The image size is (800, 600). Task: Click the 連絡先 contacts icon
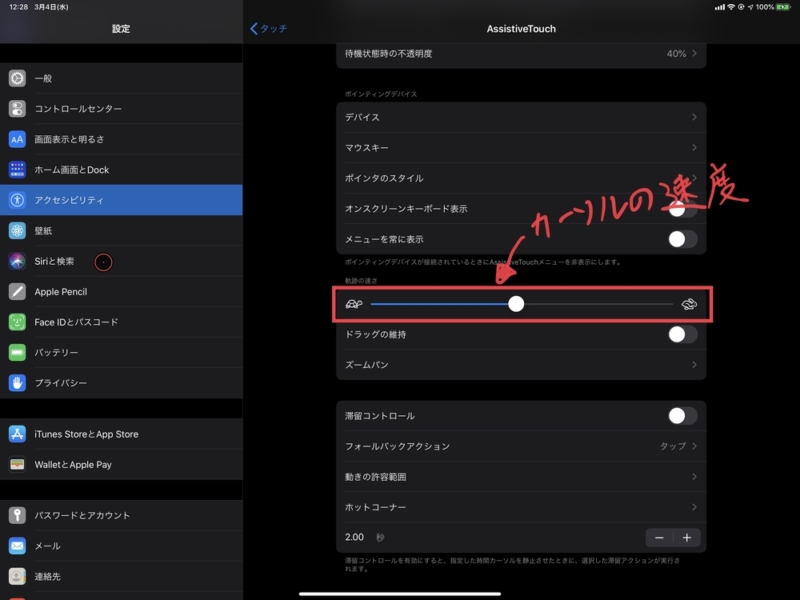click(x=17, y=577)
